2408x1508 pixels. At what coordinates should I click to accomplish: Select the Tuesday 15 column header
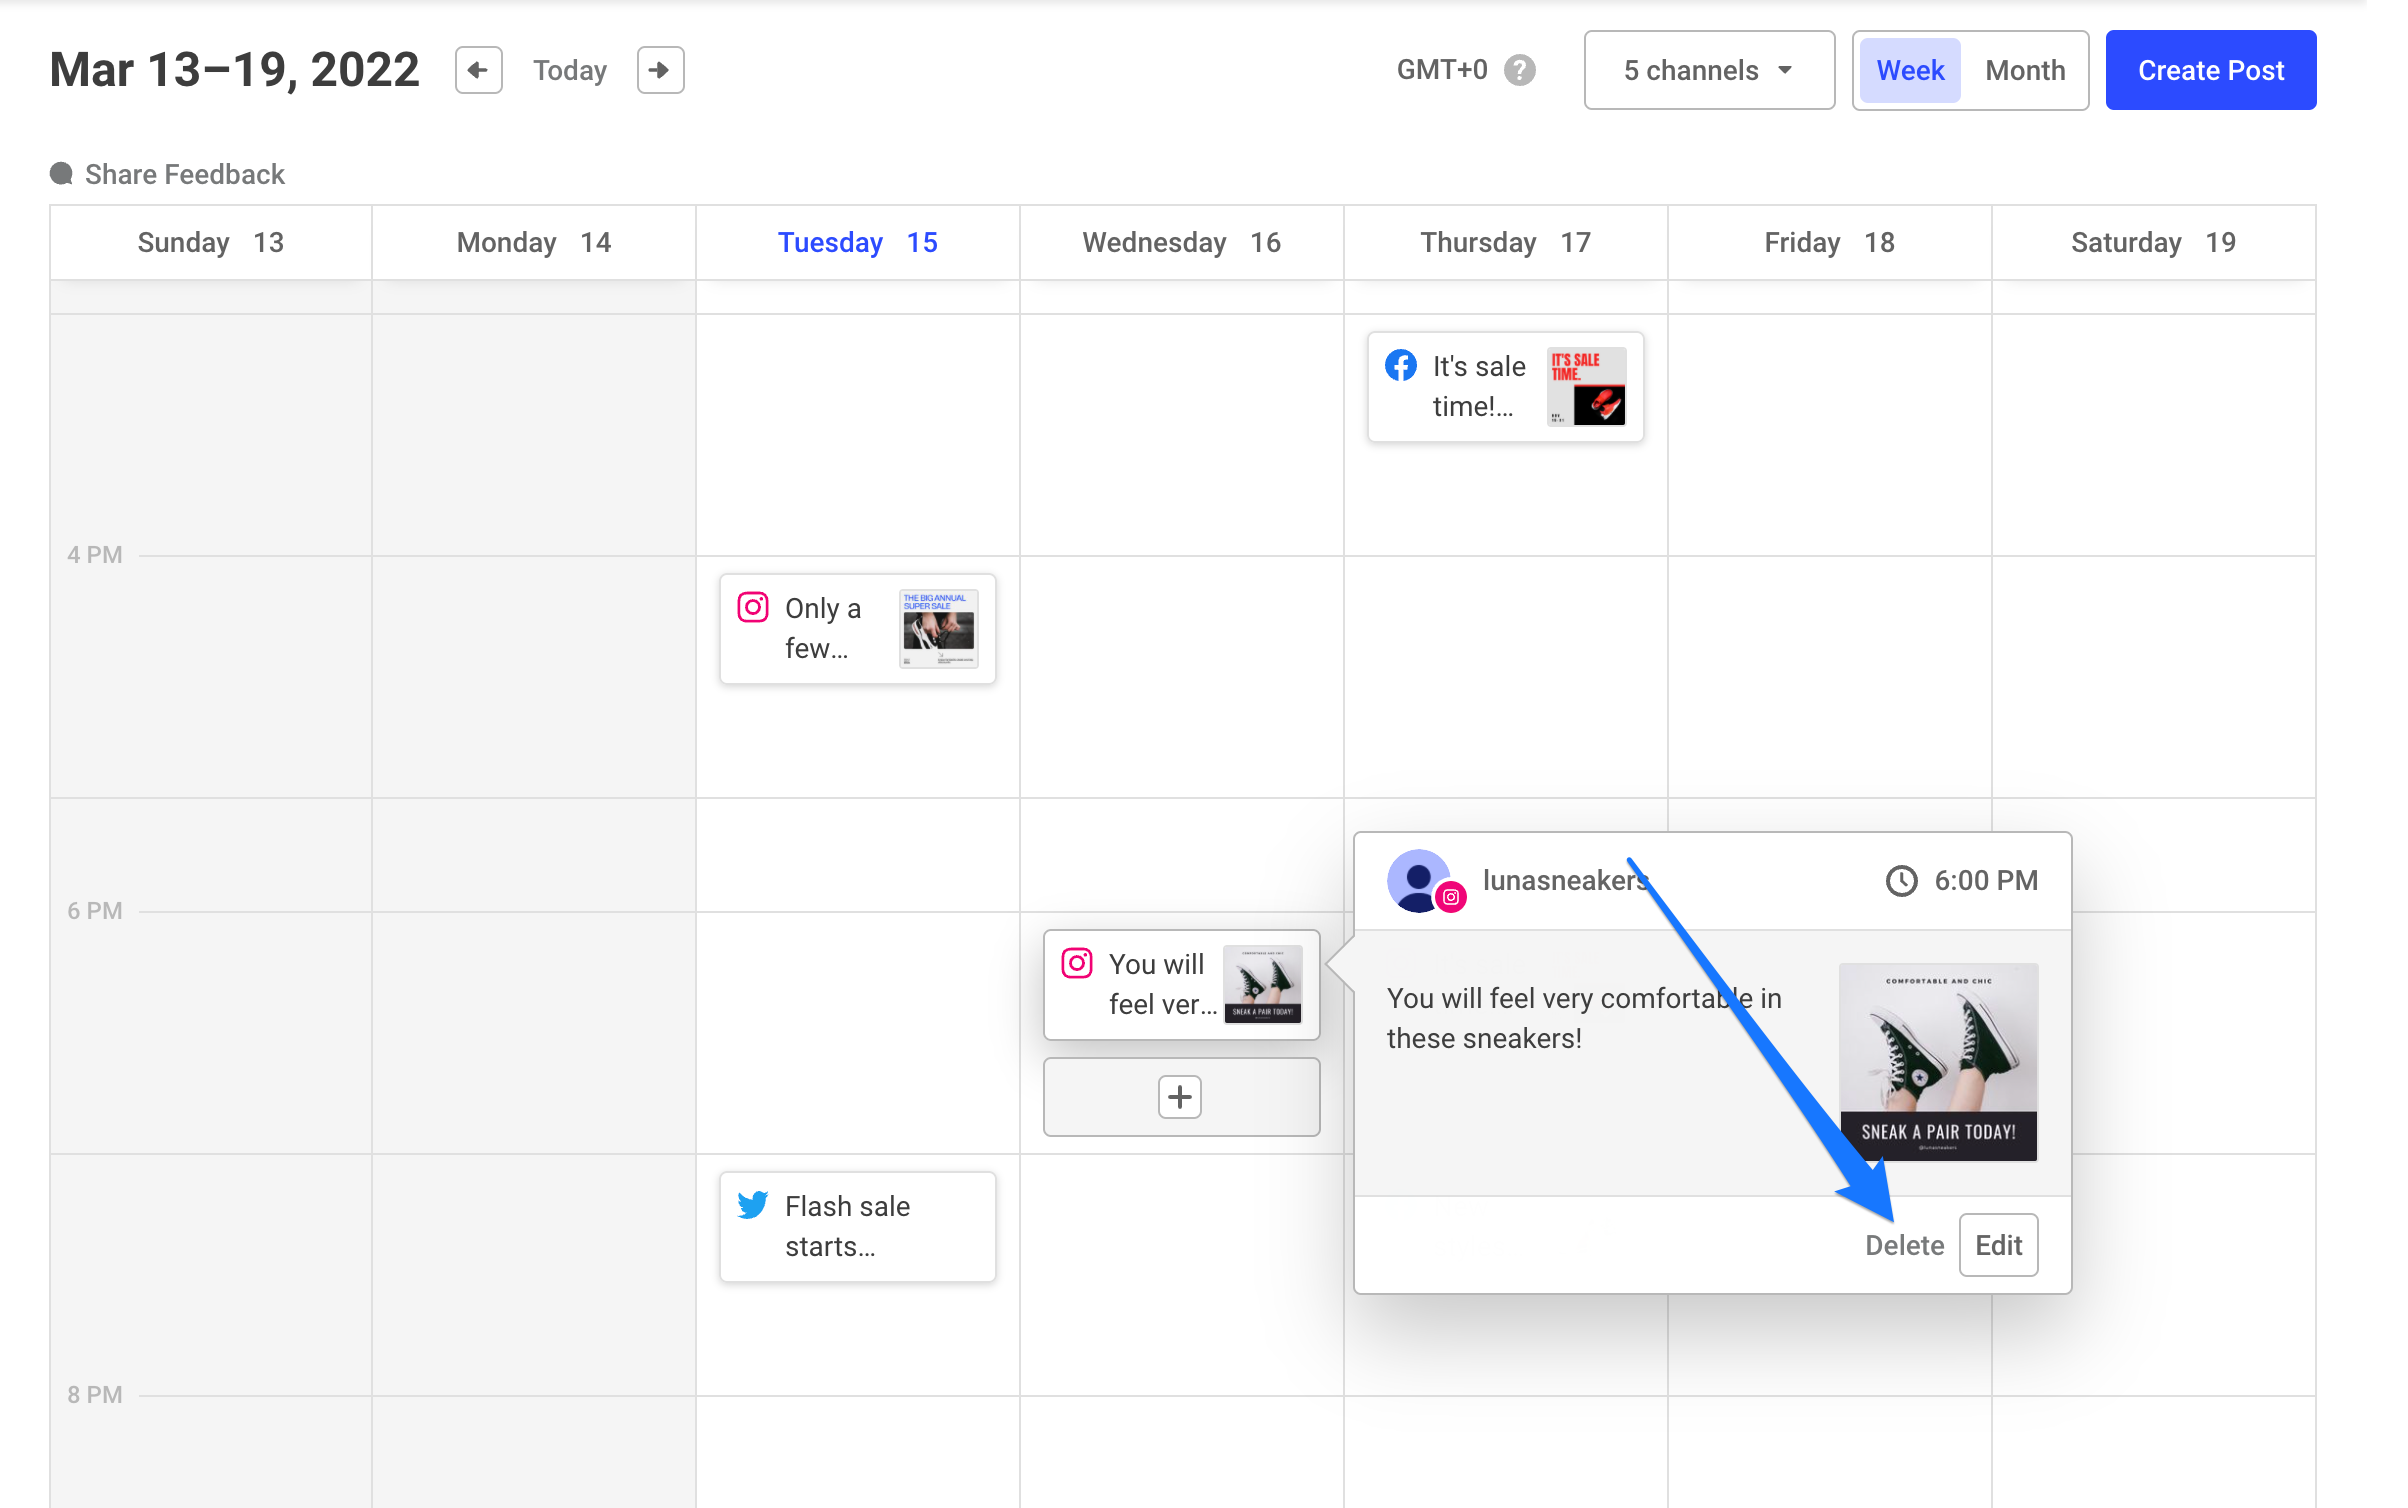[x=857, y=243]
